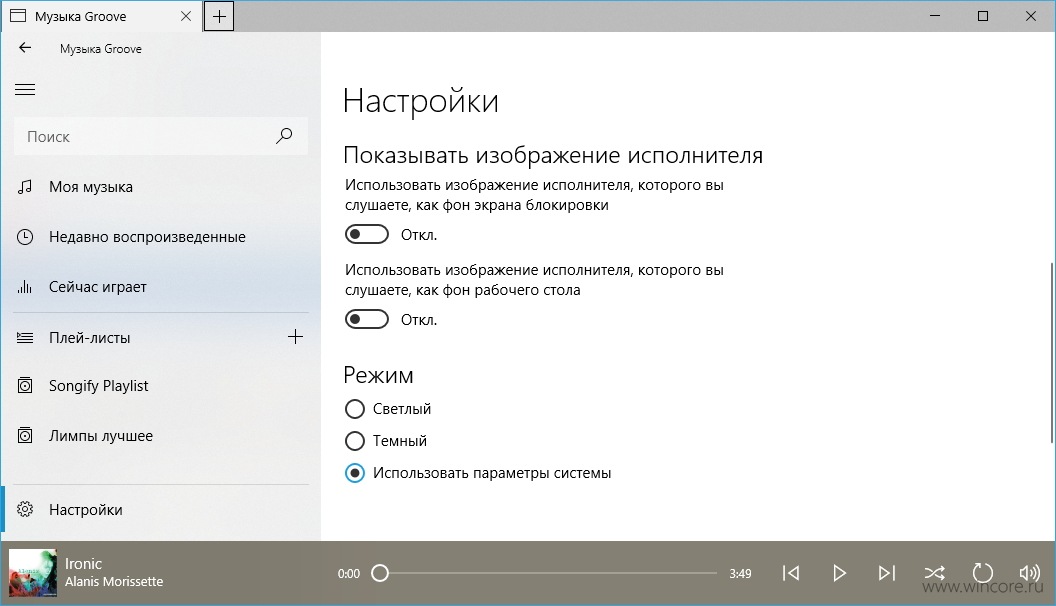The height and width of the screenshot is (606, 1056).
Task: Open Недавно воспроизведенные list
Action: [160, 237]
